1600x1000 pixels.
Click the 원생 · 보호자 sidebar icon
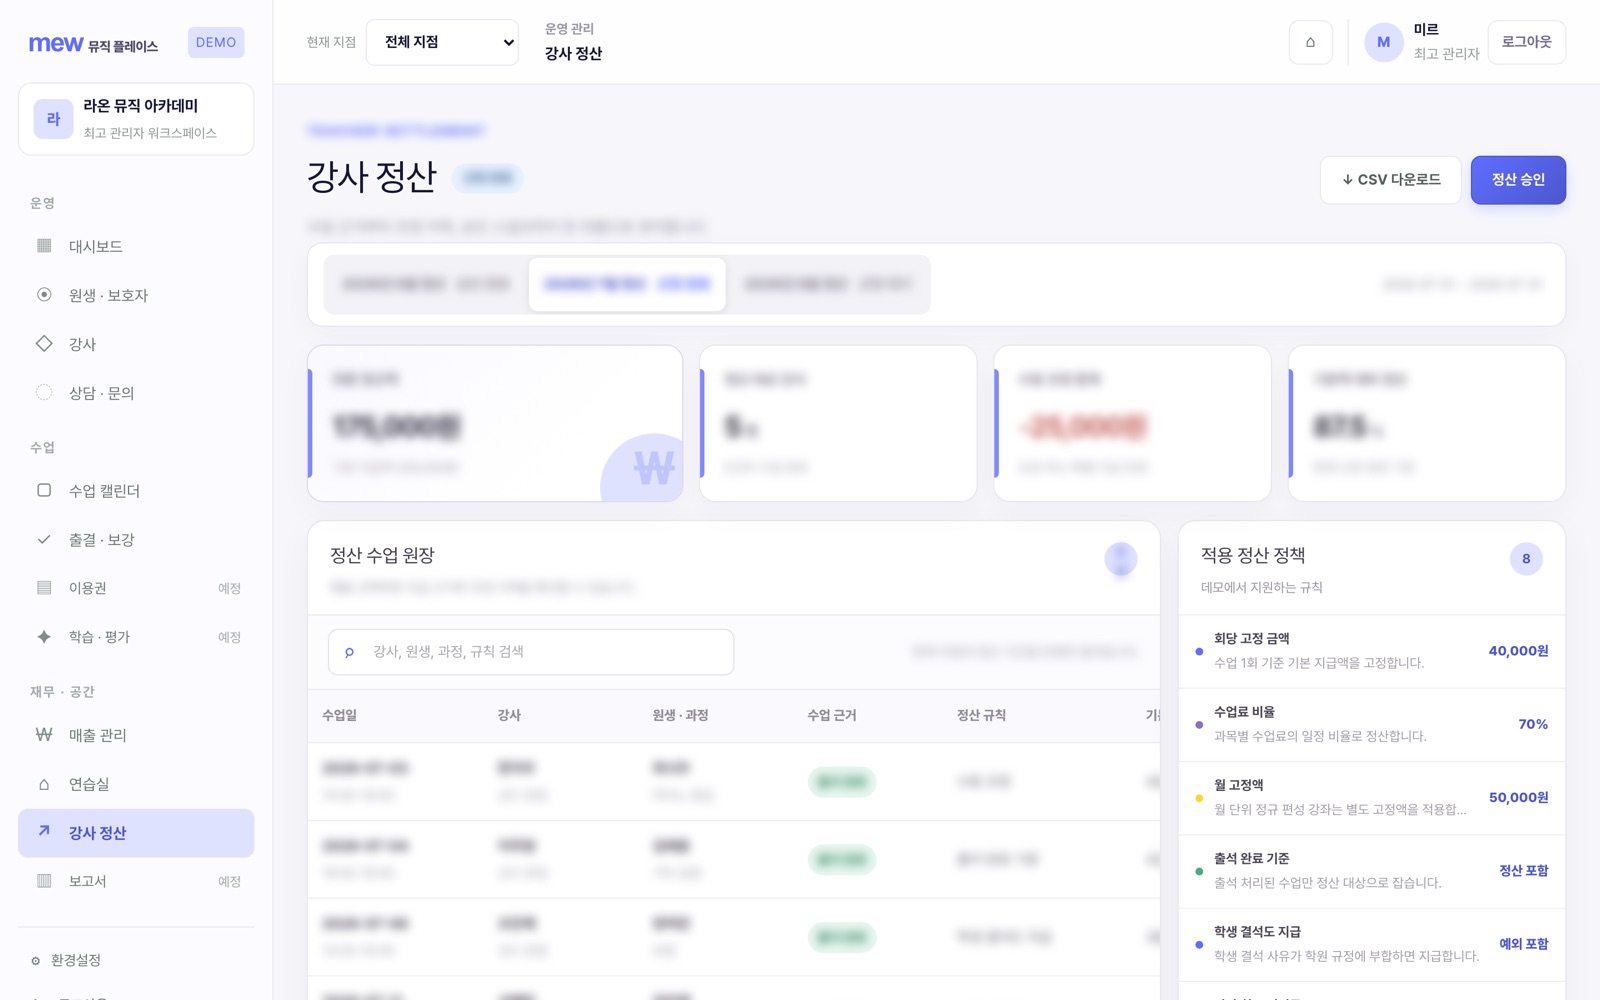coord(44,295)
